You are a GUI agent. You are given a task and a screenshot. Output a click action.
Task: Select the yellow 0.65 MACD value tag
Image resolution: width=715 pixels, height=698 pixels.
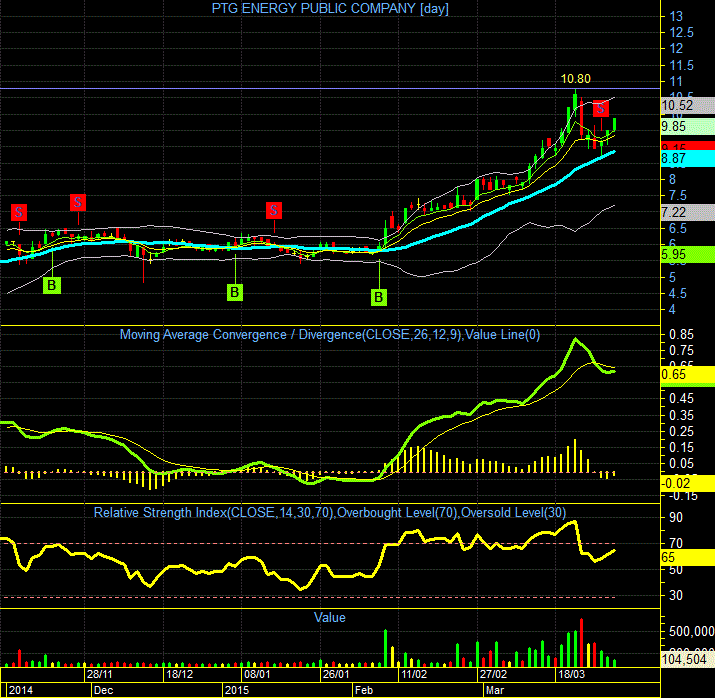click(x=688, y=374)
